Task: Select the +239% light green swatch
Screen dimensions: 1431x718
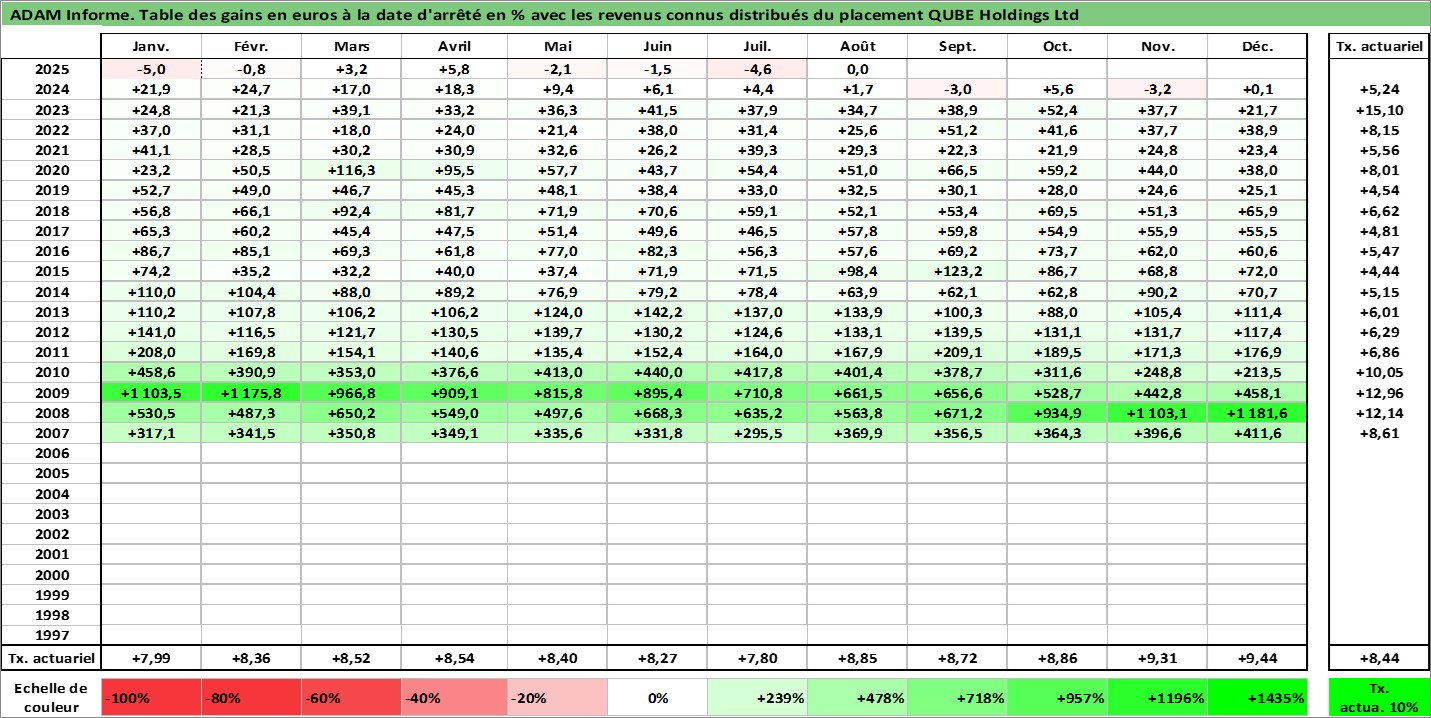Action: click(x=757, y=697)
